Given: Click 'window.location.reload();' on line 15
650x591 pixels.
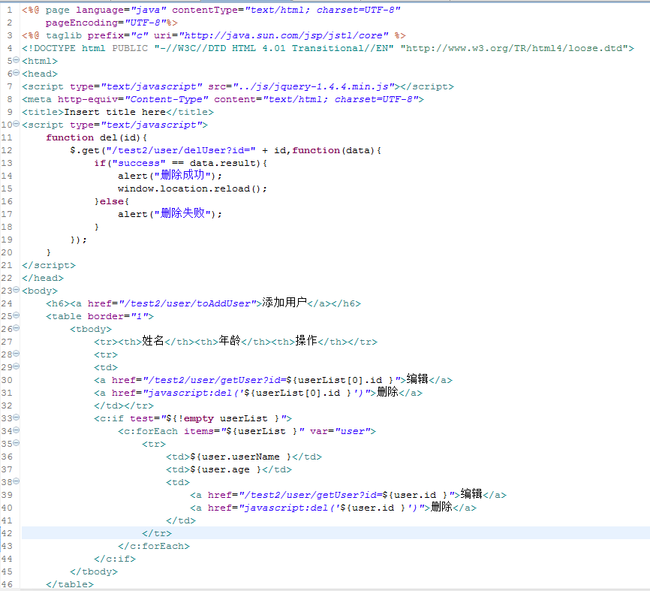Looking at the screenshot, I should (x=192, y=189).
